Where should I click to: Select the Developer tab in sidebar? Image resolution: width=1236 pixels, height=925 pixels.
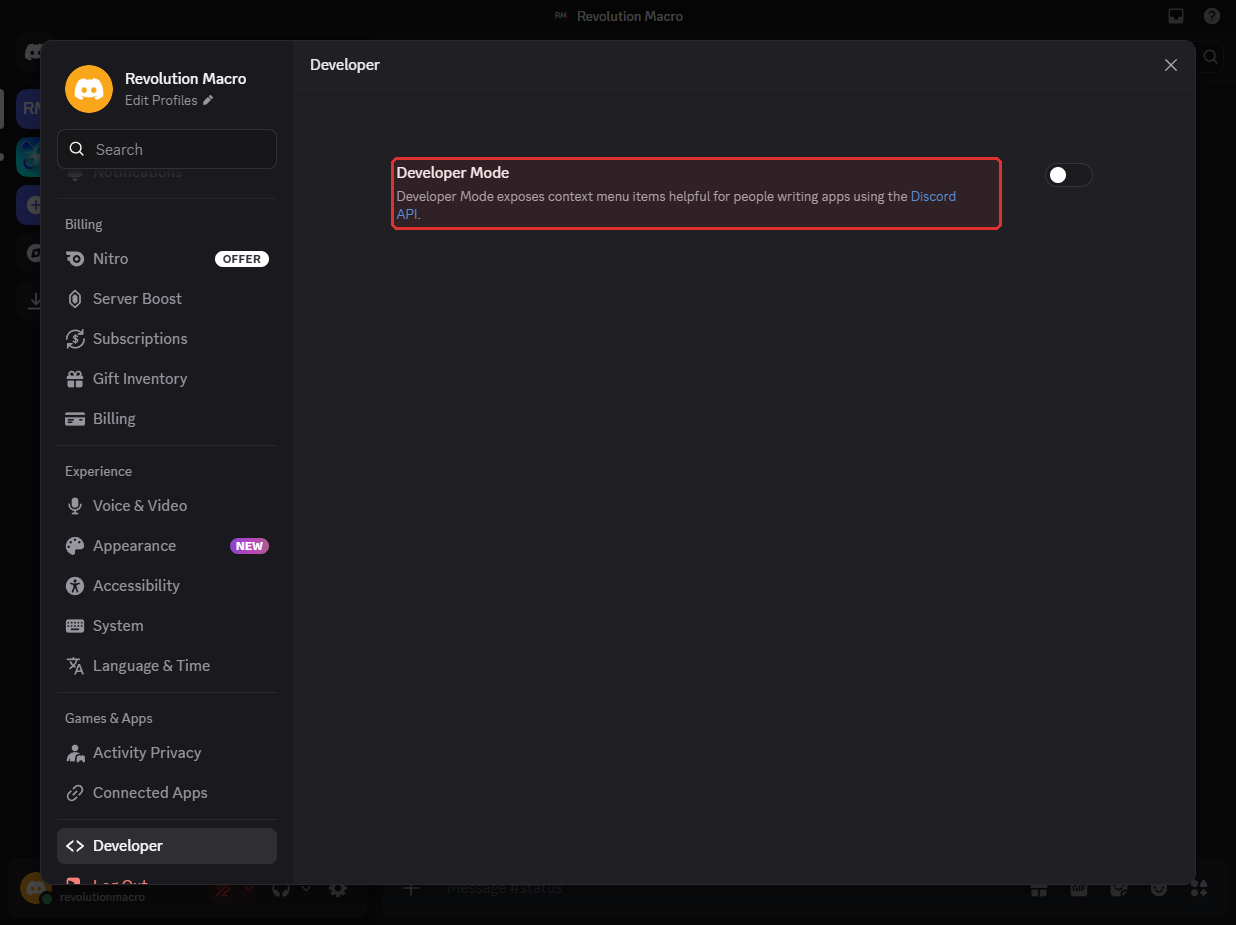click(167, 845)
